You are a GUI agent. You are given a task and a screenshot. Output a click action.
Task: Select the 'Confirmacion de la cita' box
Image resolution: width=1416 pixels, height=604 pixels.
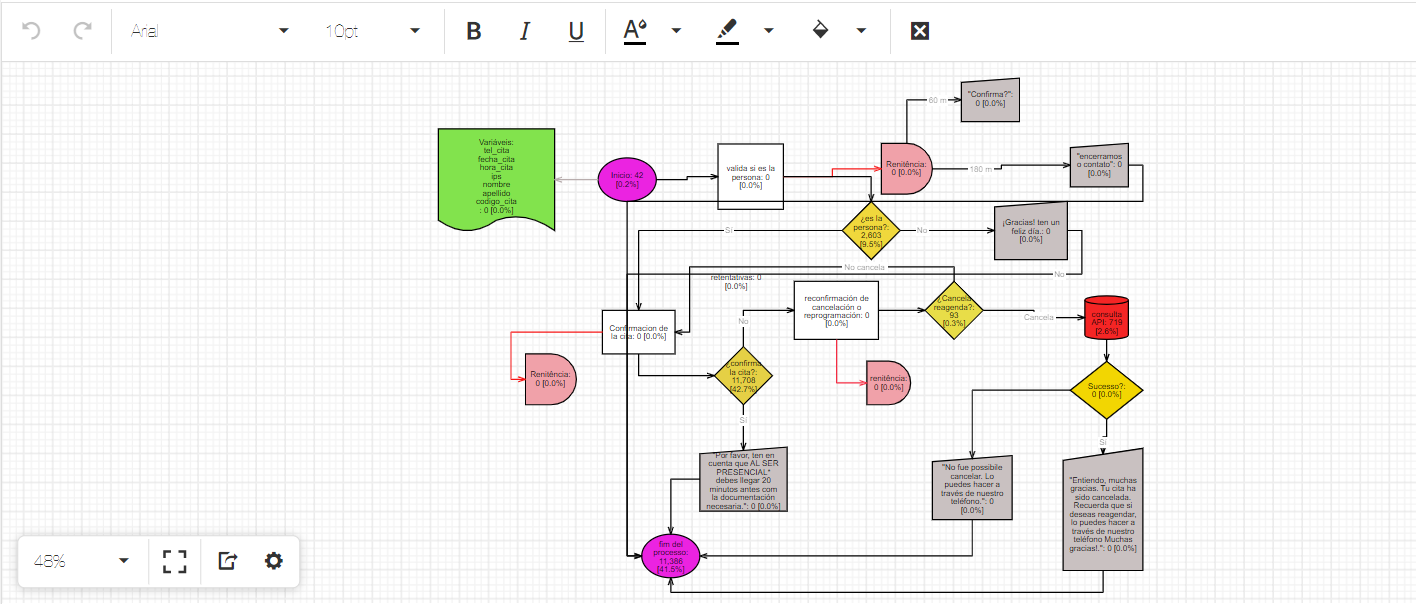[639, 332]
